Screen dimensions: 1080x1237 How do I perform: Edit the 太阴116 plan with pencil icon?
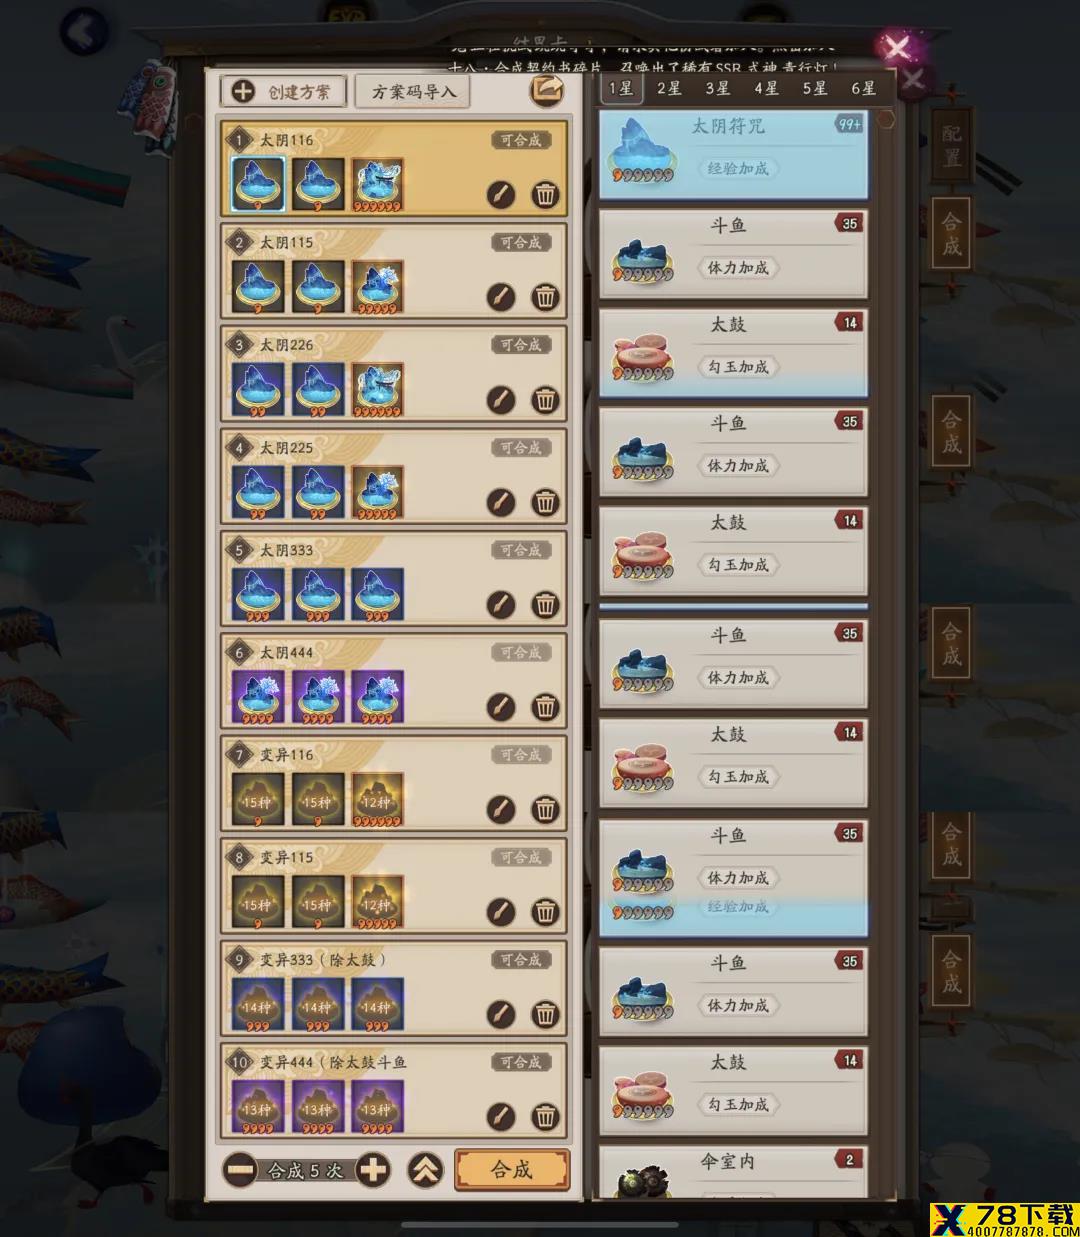(x=500, y=194)
